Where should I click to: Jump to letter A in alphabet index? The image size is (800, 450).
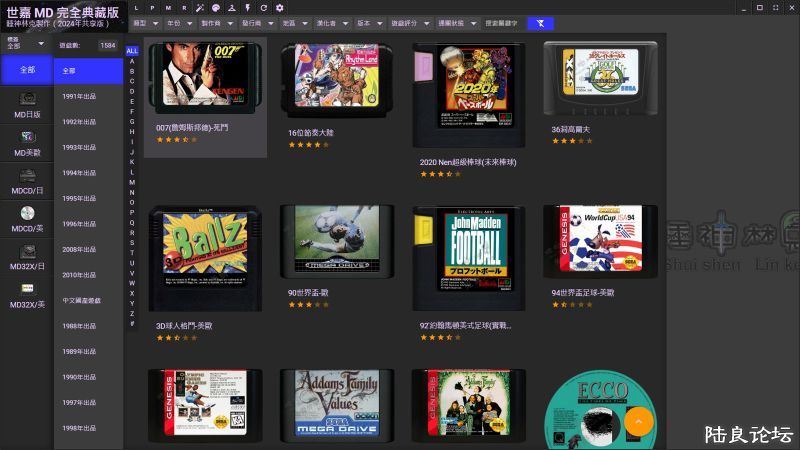132,61
